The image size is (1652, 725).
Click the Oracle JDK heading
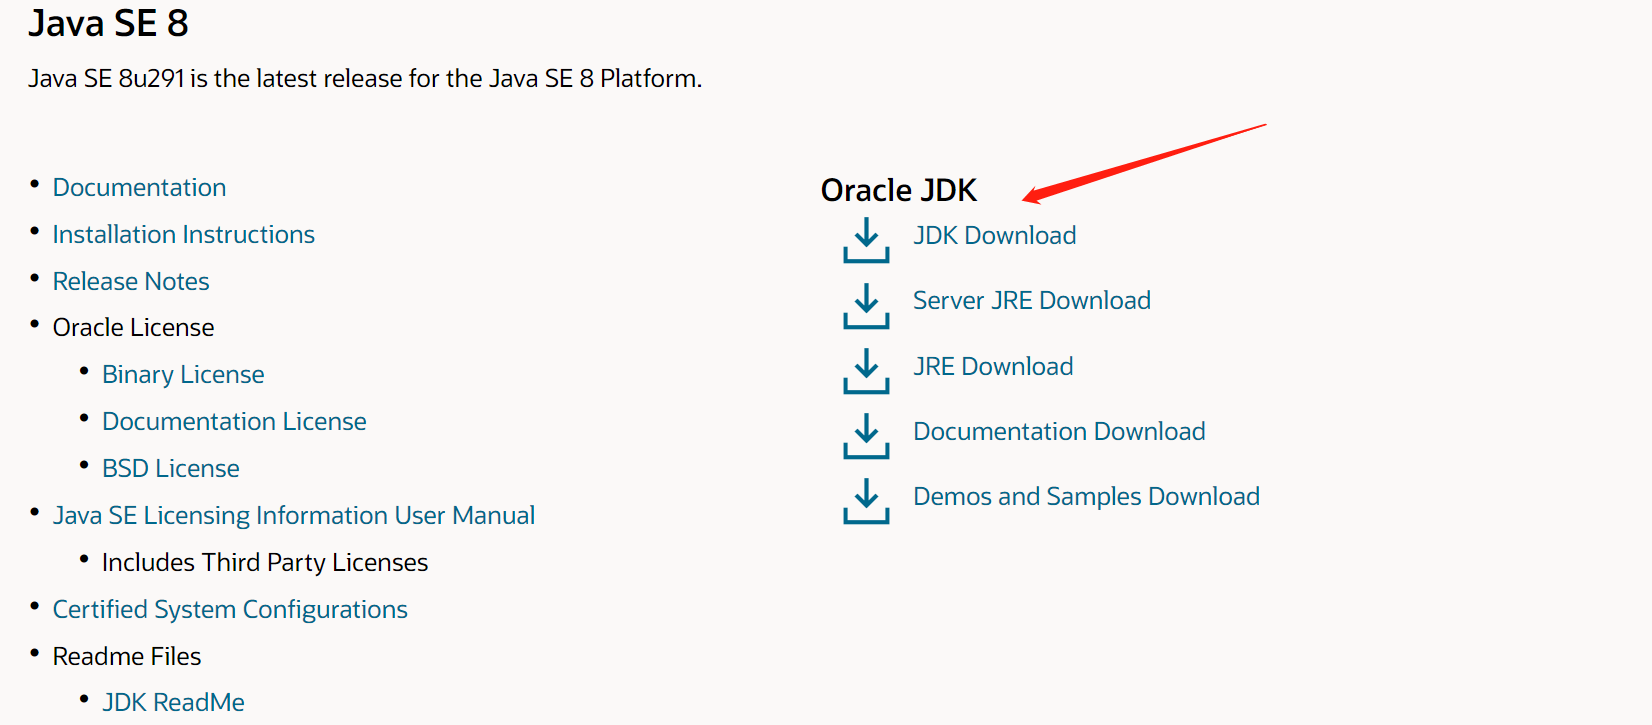899,190
